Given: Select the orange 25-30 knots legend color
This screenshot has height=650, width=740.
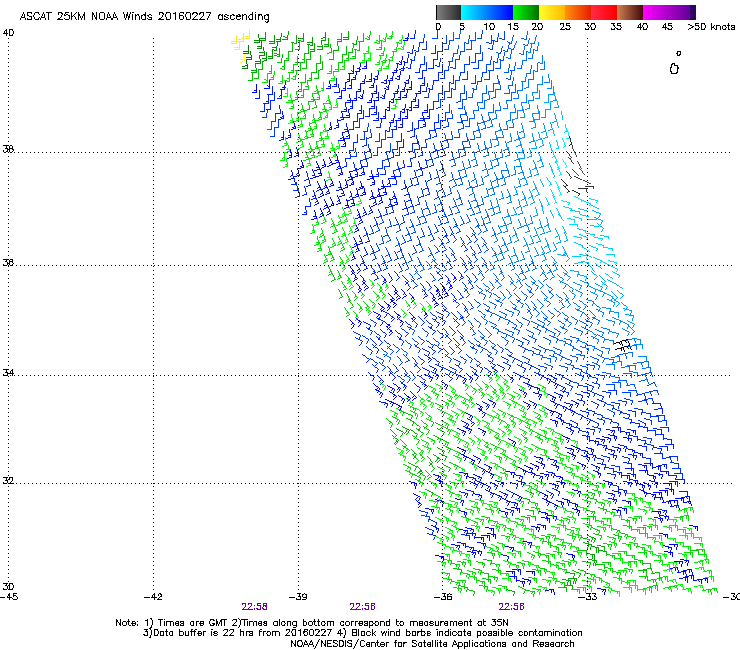Looking at the screenshot, I should 578,12.
